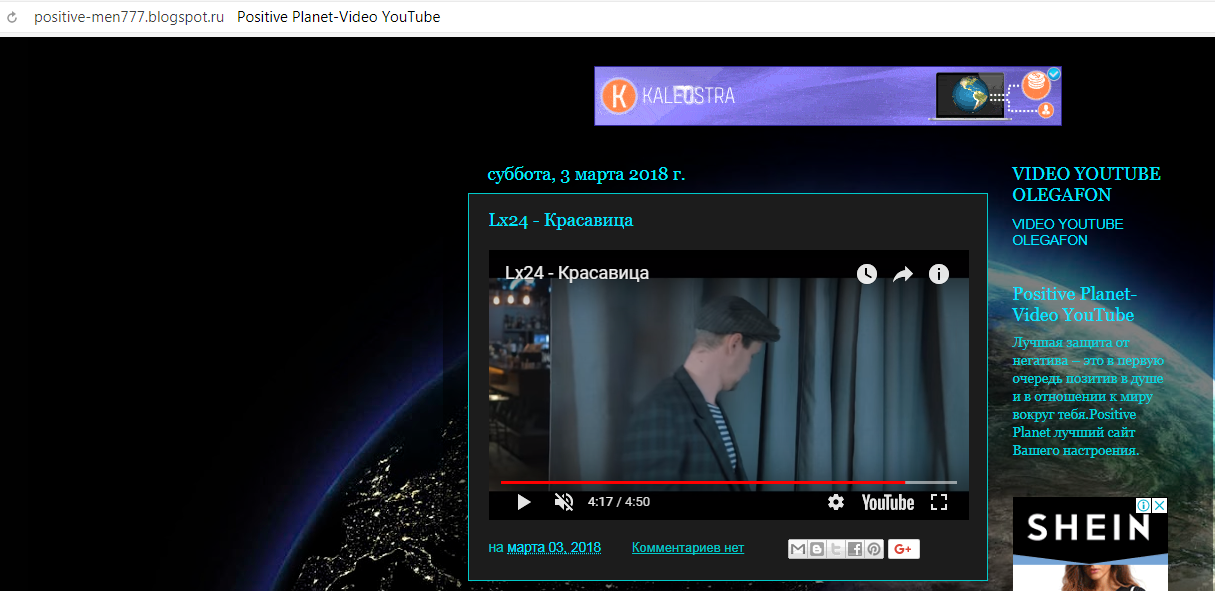This screenshot has width=1215, height=591.
Task: Click the 4:17 / 4:50 time display
Action: point(619,502)
